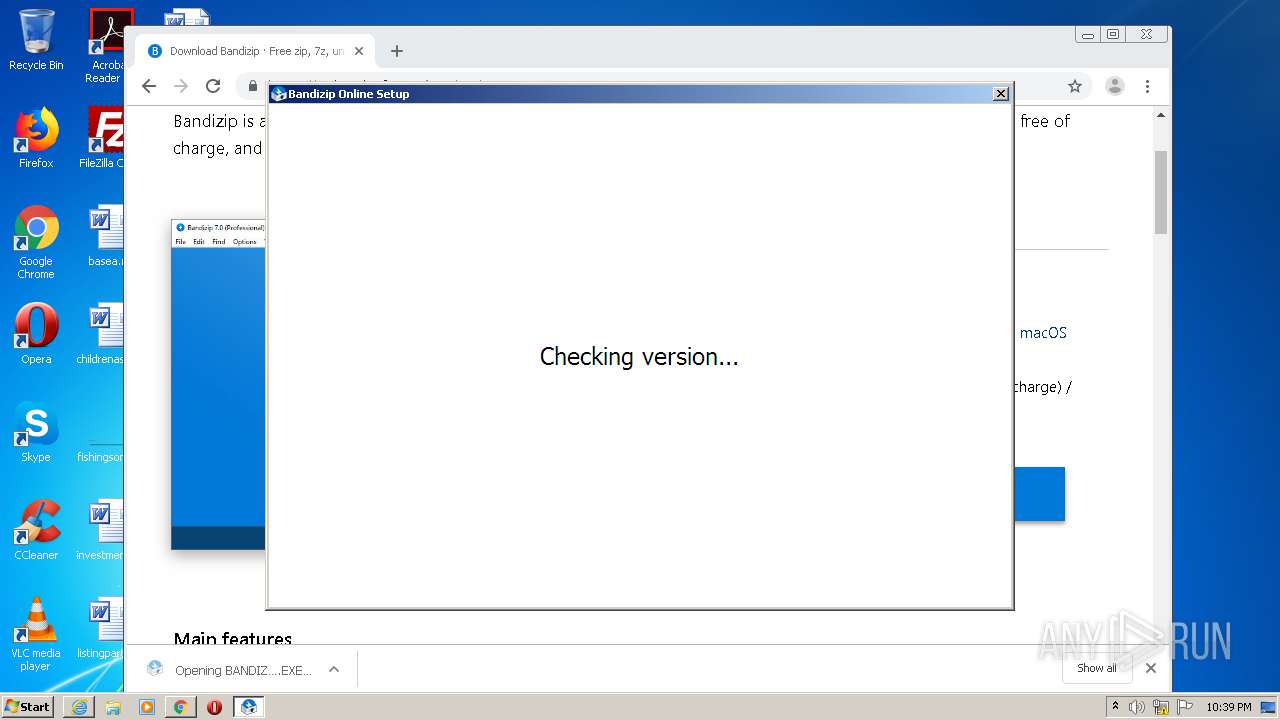Open the investmen Word document icon

(x=102, y=530)
